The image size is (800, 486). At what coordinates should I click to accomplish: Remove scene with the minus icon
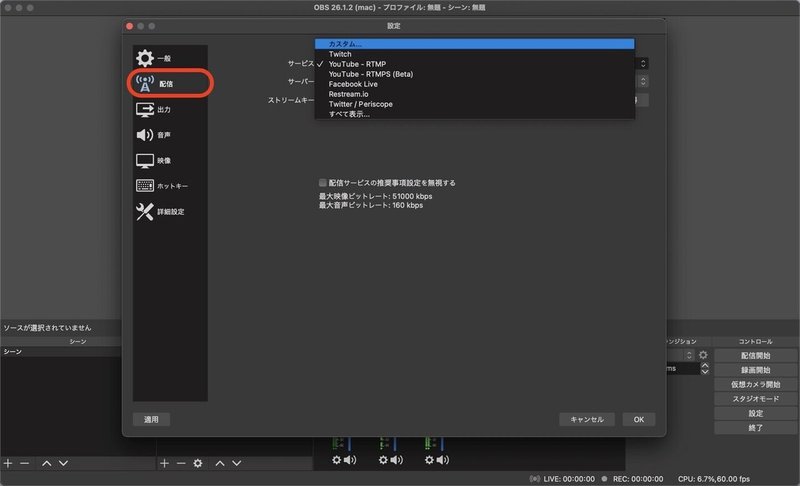(x=24, y=463)
